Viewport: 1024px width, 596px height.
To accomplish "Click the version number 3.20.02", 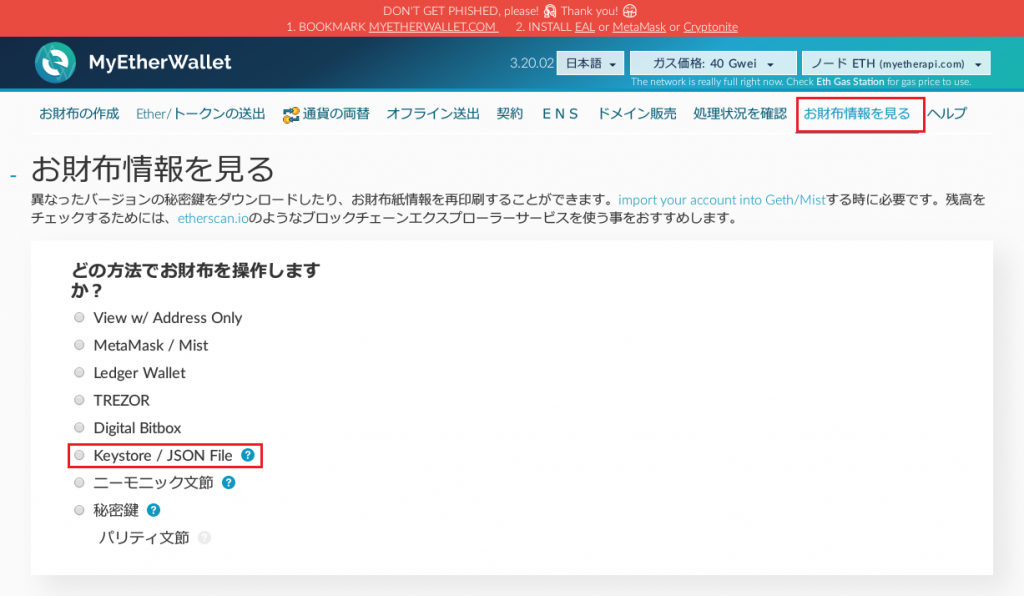I will 532,63.
